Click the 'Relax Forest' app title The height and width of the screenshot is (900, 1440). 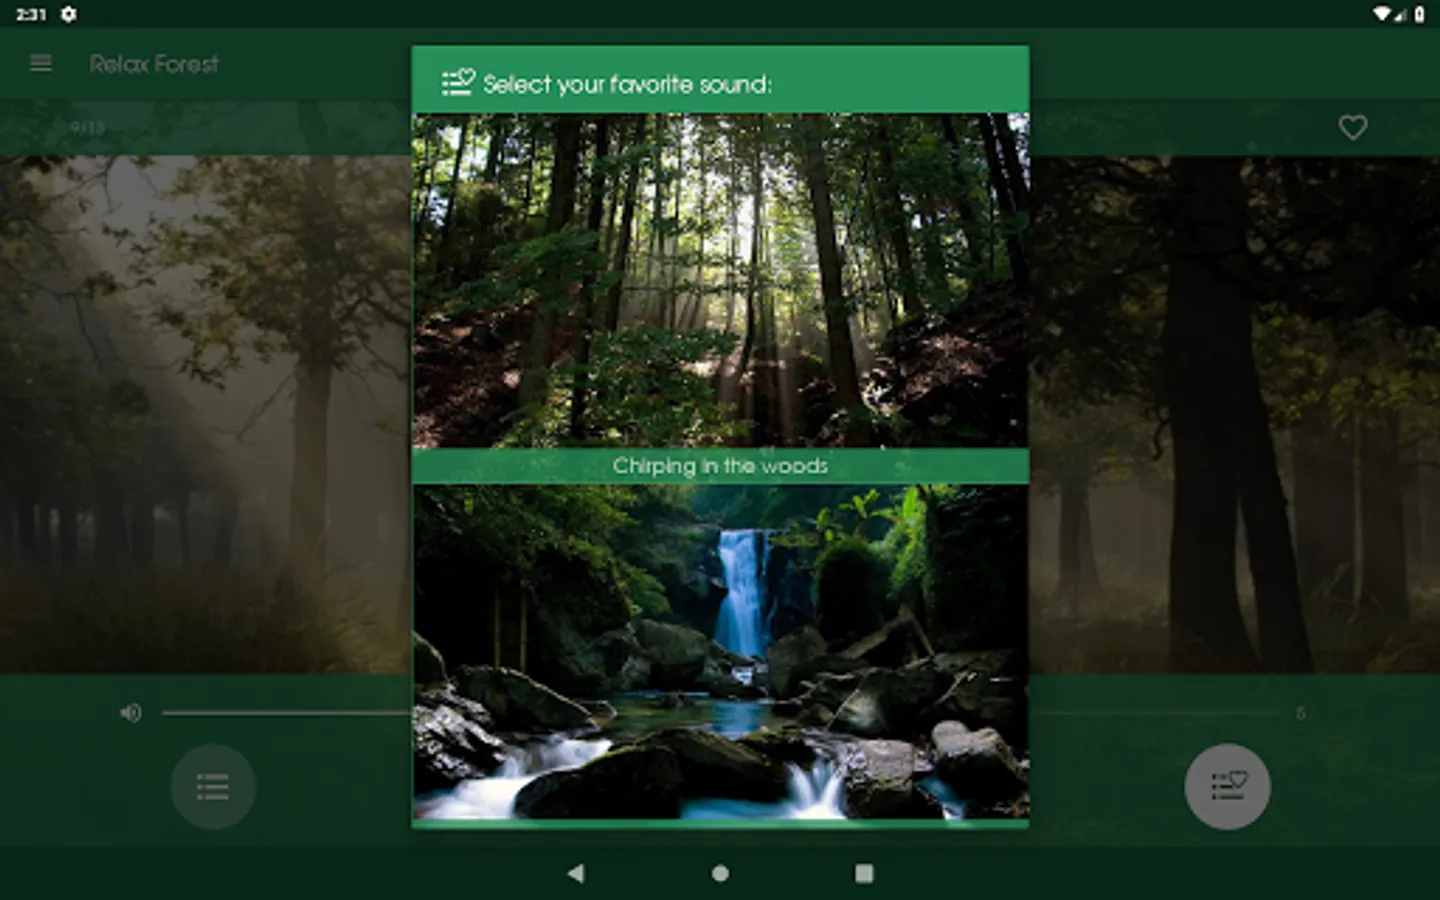click(x=154, y=64)
